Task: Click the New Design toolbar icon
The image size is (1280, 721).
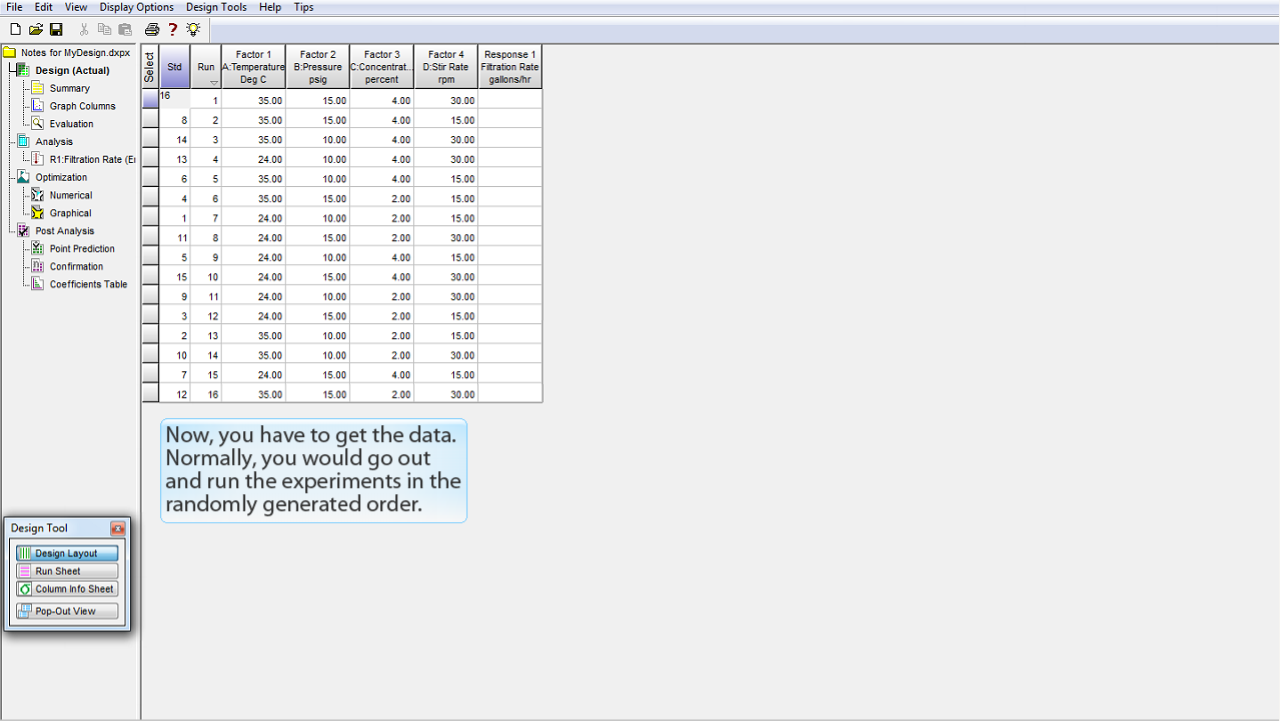Action: tap(15, 30)
